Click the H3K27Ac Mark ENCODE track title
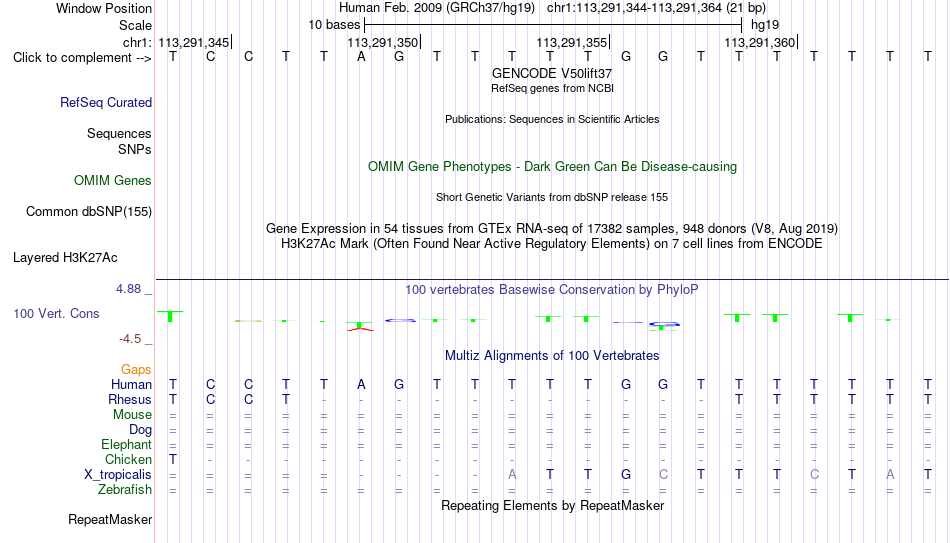Viewport: 950px width, 543px height. pyautogui.click(x=552, y=244)
